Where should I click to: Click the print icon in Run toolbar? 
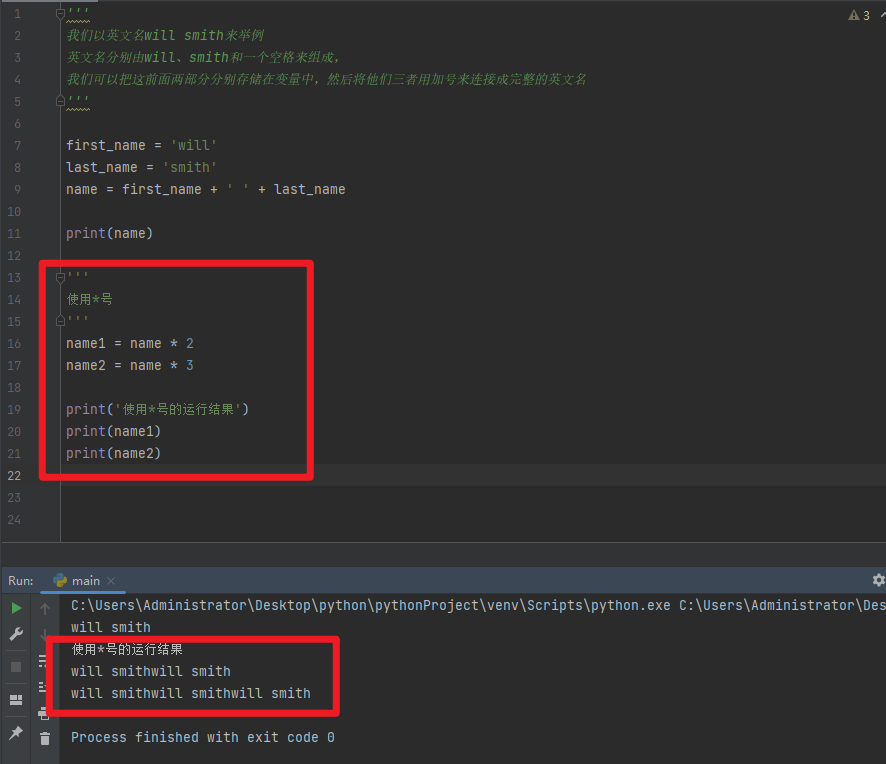[44, 714]
